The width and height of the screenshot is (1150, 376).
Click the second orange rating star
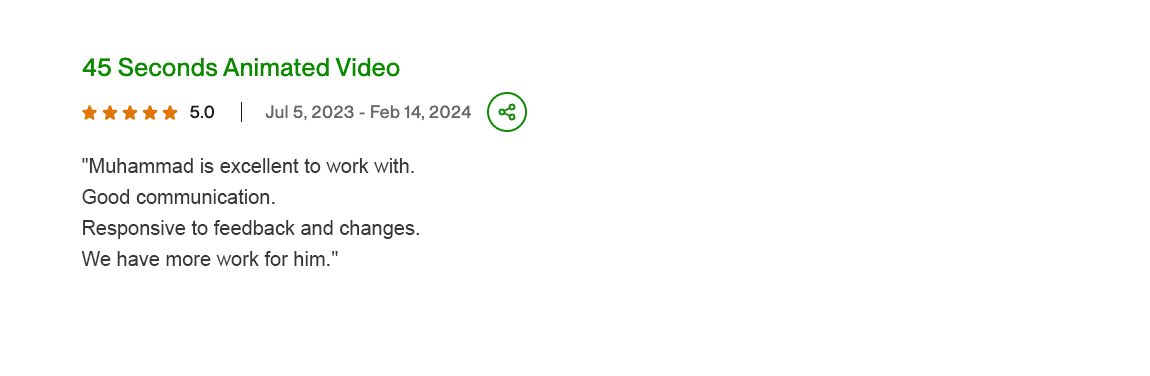110,112
